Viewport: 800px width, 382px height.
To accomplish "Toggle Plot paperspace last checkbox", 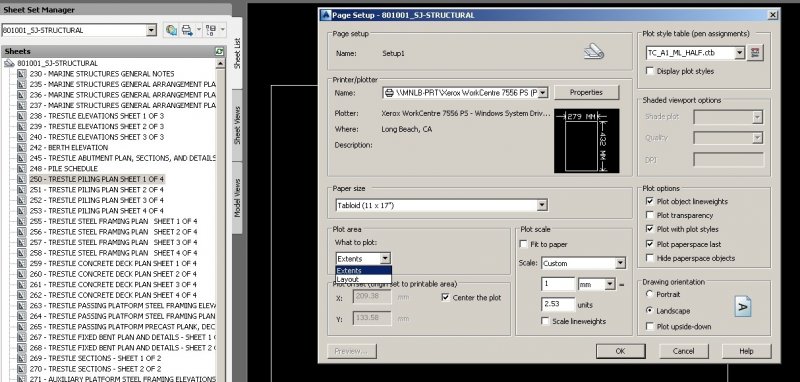I will pyautogui.click(x=650, y=244).
